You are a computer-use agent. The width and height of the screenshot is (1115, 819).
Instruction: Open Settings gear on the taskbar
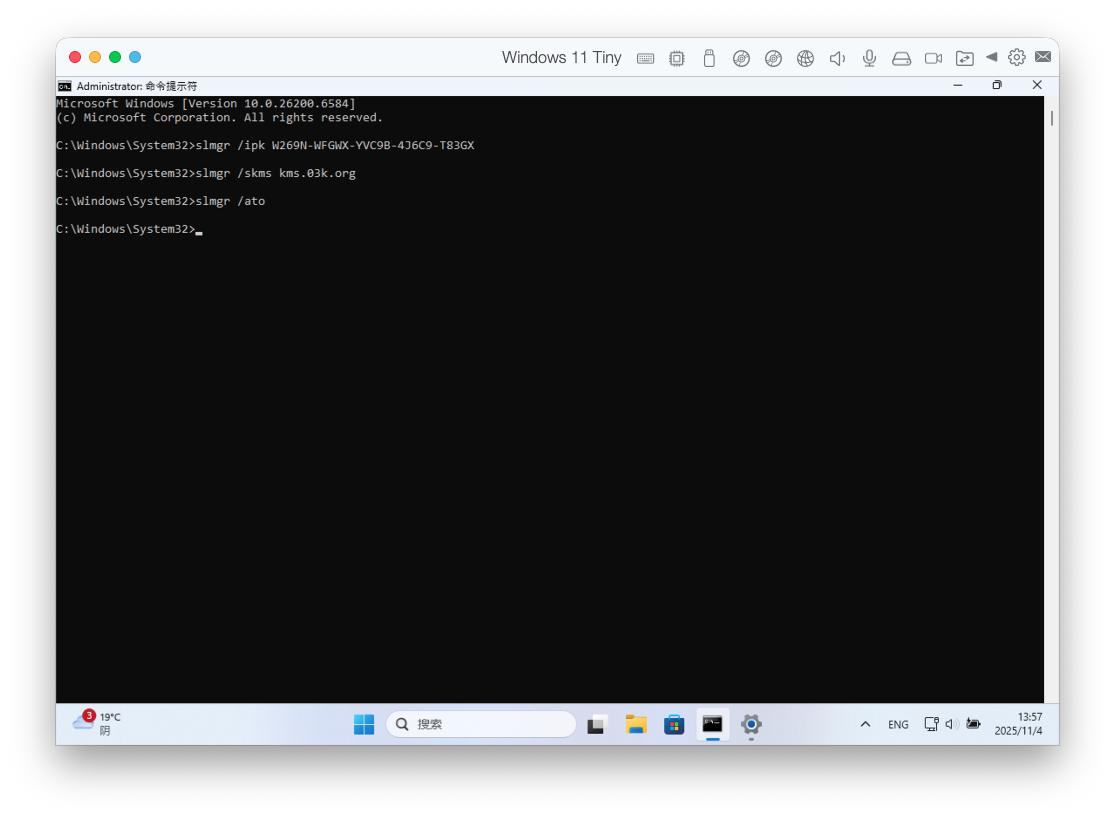(751, 724)
